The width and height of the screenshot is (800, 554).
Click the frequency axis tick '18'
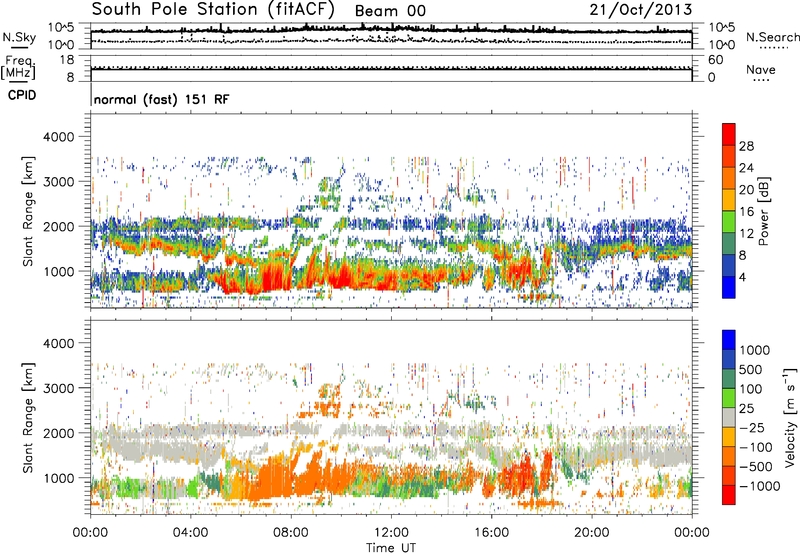click(x=67, y=60)
